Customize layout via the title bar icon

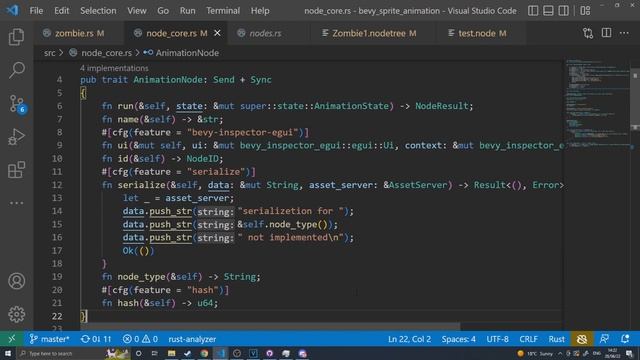[x=585, y=11]
